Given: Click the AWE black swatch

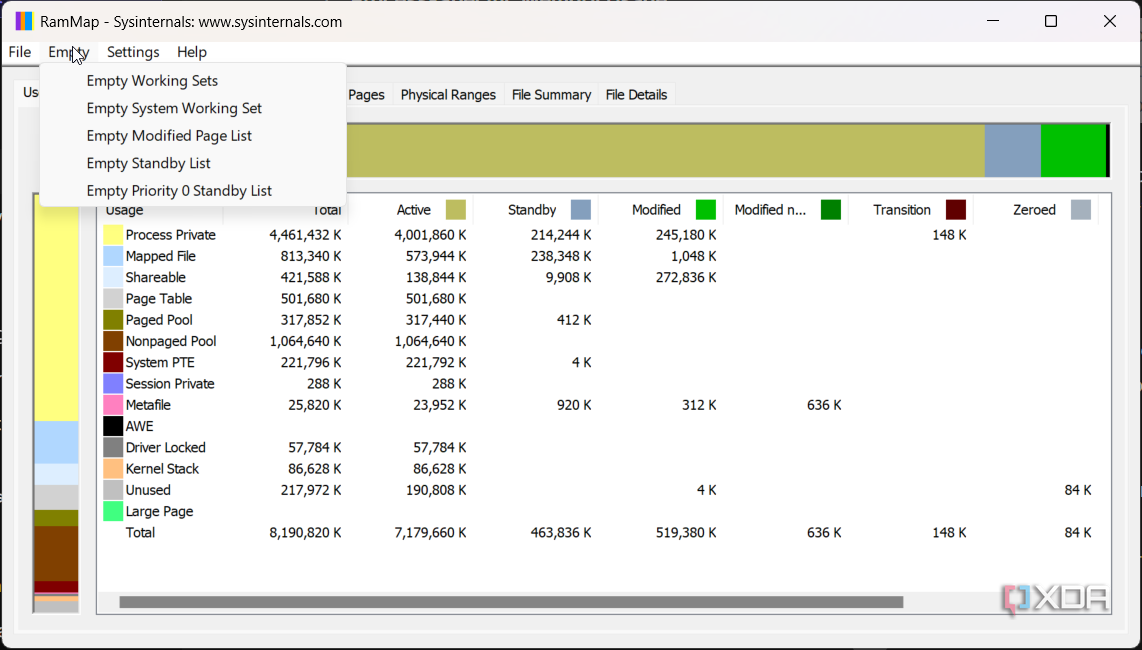Looking at the screenshot, I should point(113,426).
